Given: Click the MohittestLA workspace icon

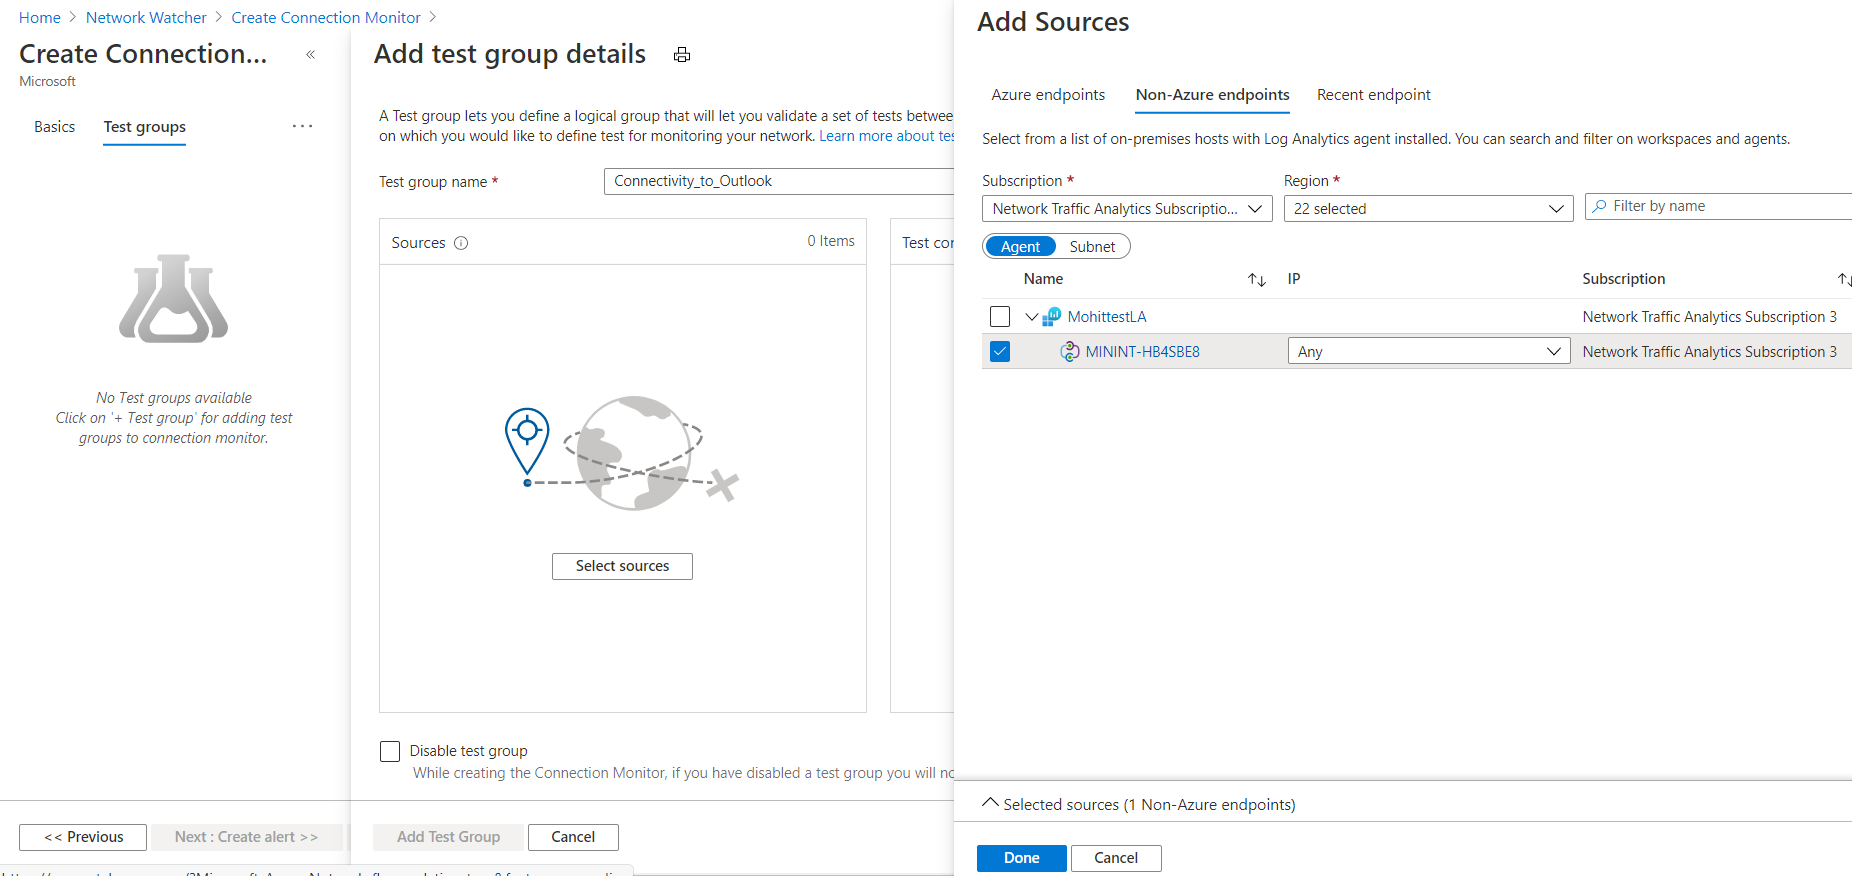Looking at the screenshot, I should (1052, 317).
